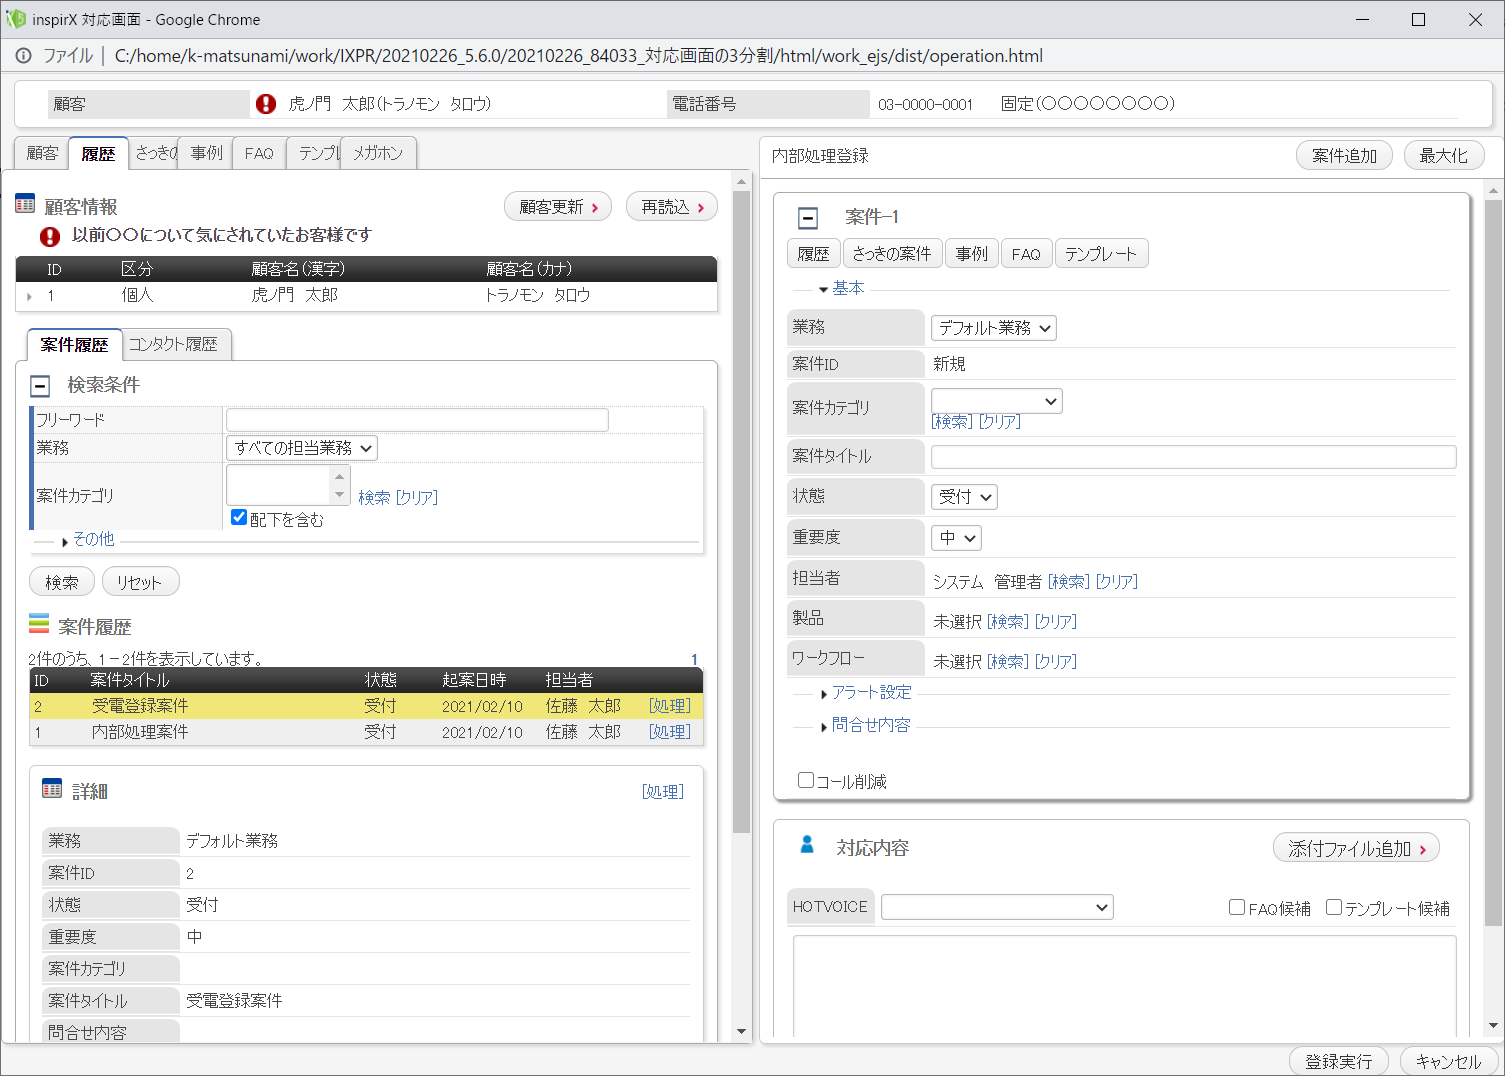Click the red warning icon next to 以前〇〇について
This screenshot has height=1076, width=1505.
pyautogui.click(x=50, y=236)
